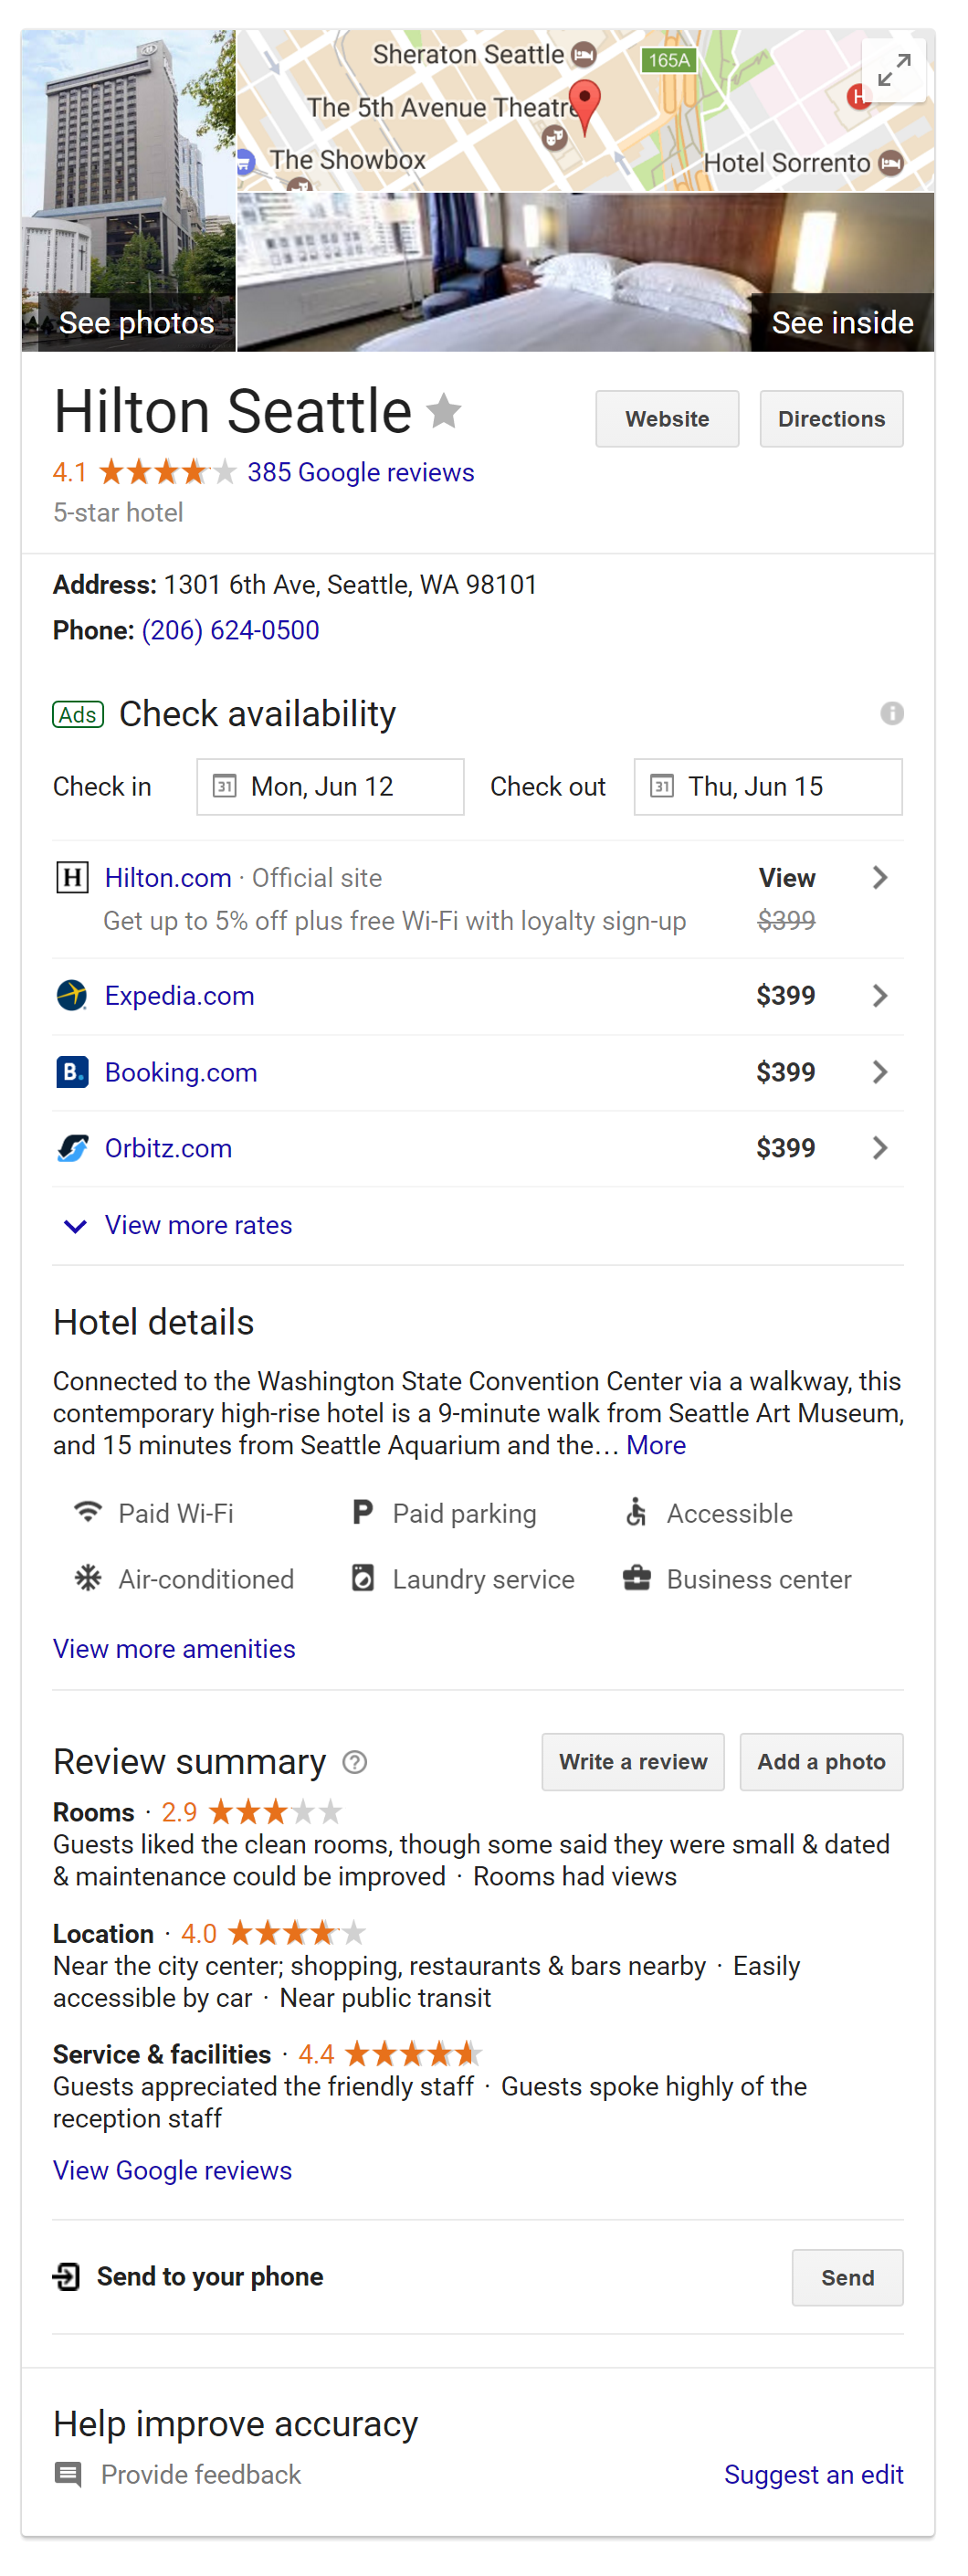This screenshot has height=2576, width=968.
Task: Open the 385 Google reviews link
Action: tap(360, 472)
